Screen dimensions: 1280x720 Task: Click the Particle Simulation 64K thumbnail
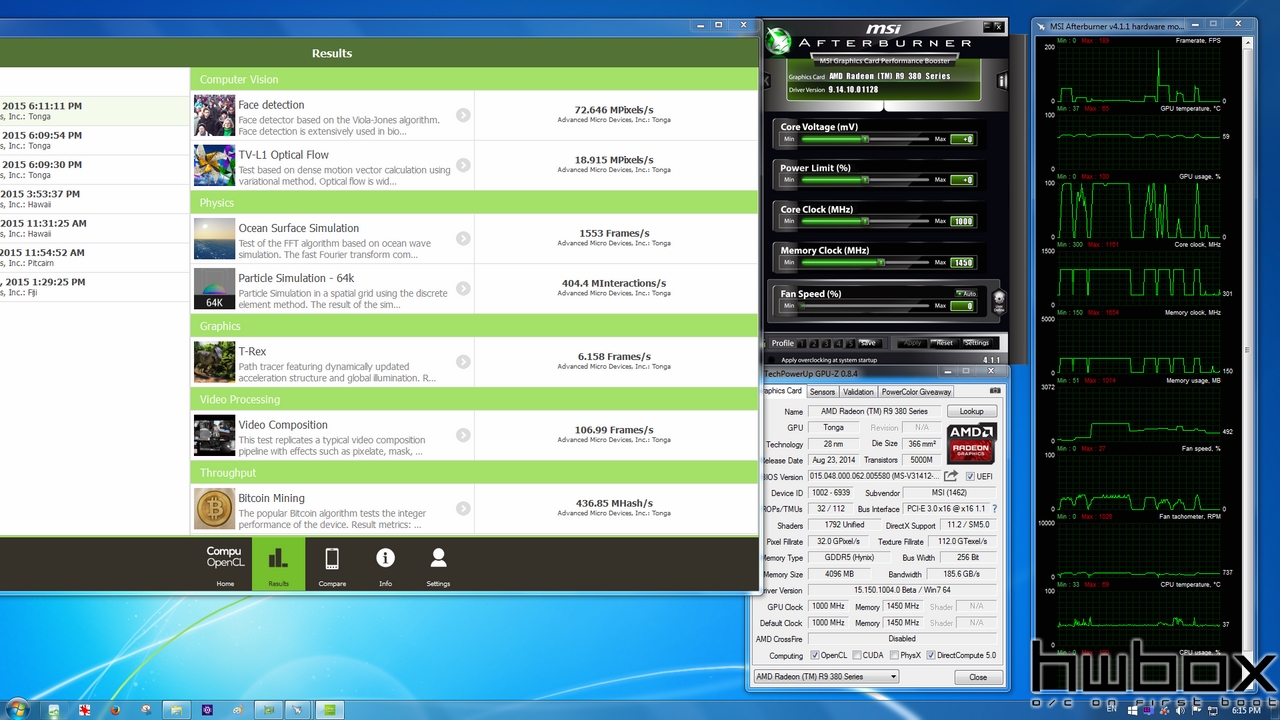[214, 289]
